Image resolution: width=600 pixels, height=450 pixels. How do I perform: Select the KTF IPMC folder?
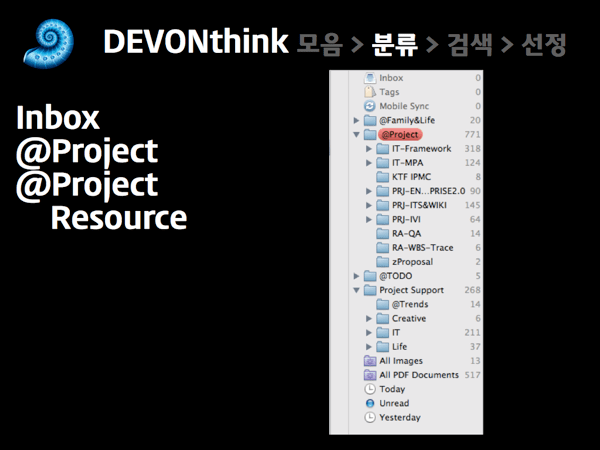(410, 176)
